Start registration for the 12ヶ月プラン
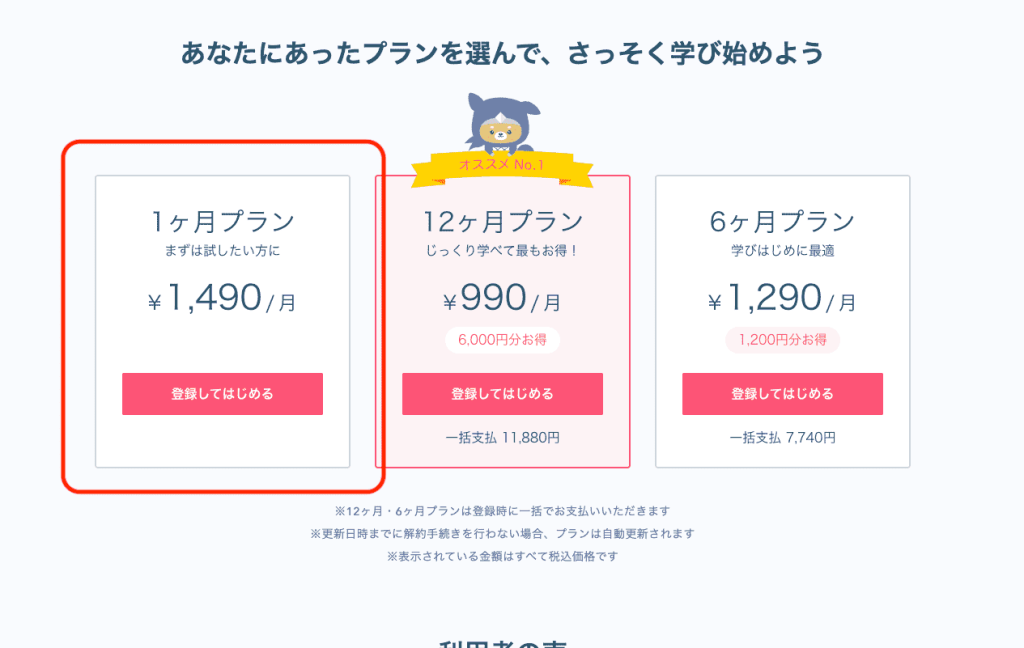This screenshot has height=648, width=1024. click(502, 394)
